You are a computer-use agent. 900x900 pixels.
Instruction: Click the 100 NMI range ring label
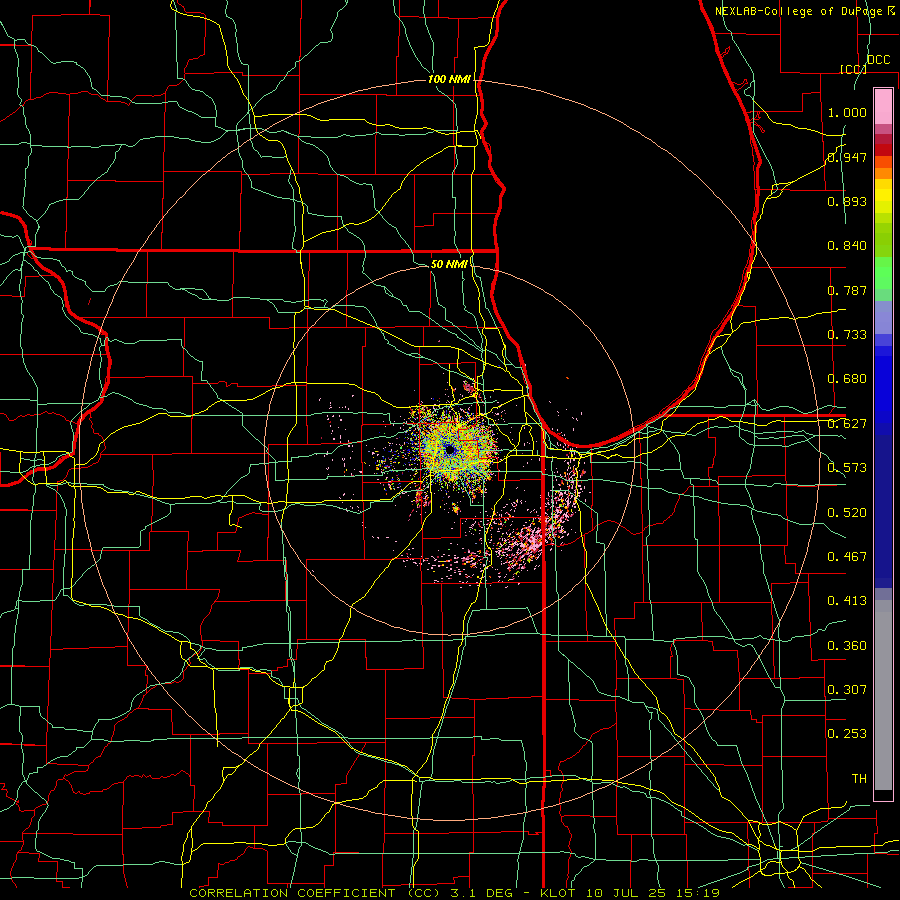(x=449, y=79)
